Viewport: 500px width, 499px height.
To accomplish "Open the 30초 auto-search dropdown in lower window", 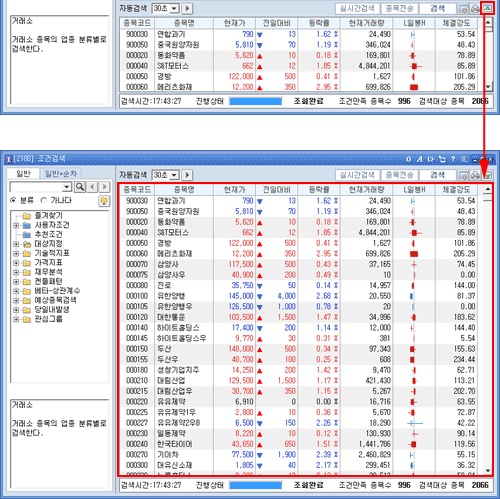I will 174,175.
